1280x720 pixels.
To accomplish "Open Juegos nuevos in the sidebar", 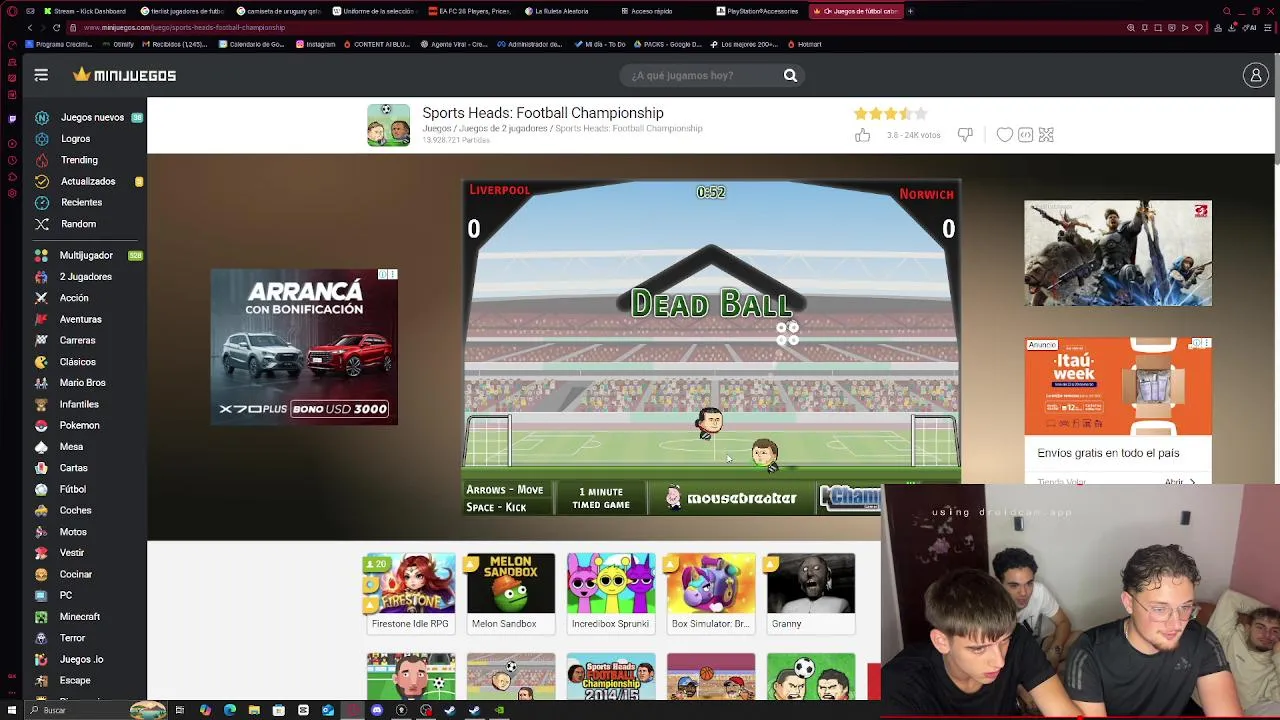I will pos(92,117).
